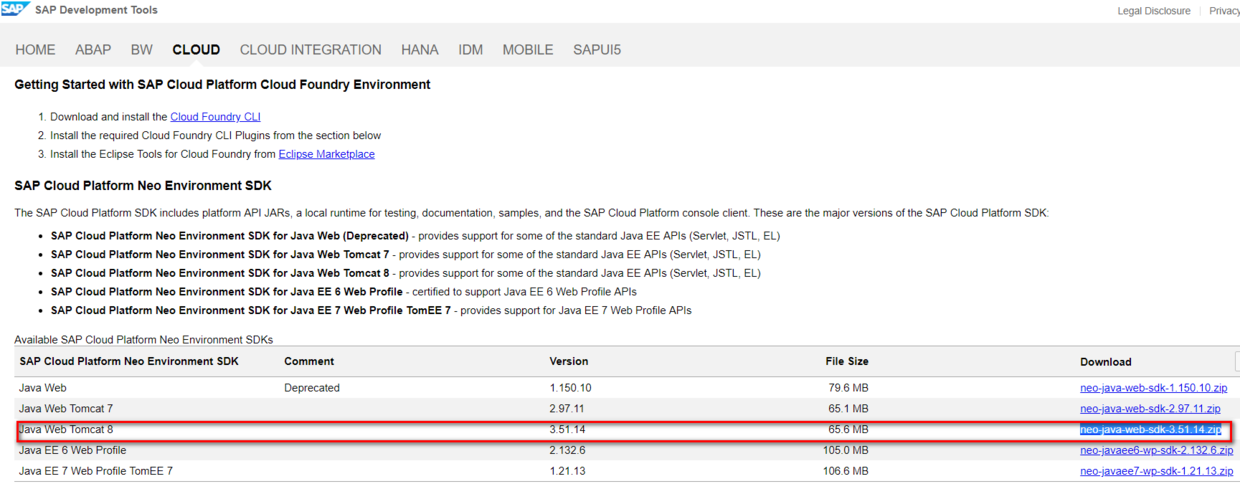Click the 'Java Web' first row name
1240x489 pixels.
click(x=42, y=388)
